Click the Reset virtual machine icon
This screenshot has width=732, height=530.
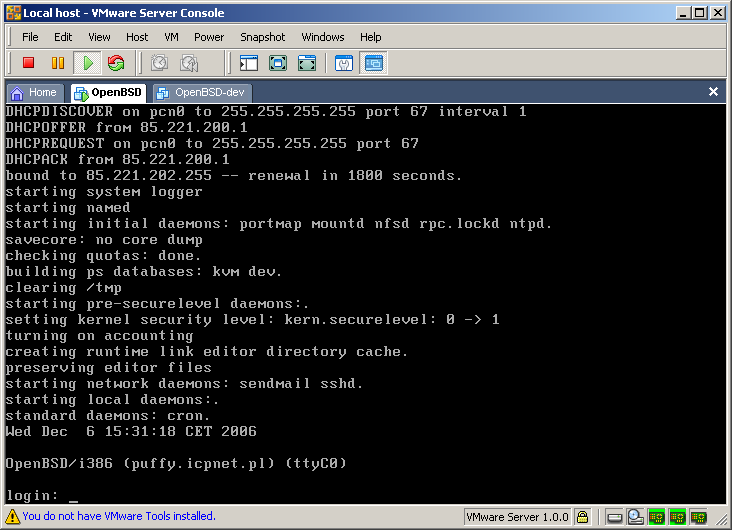[x=116, y=63]
